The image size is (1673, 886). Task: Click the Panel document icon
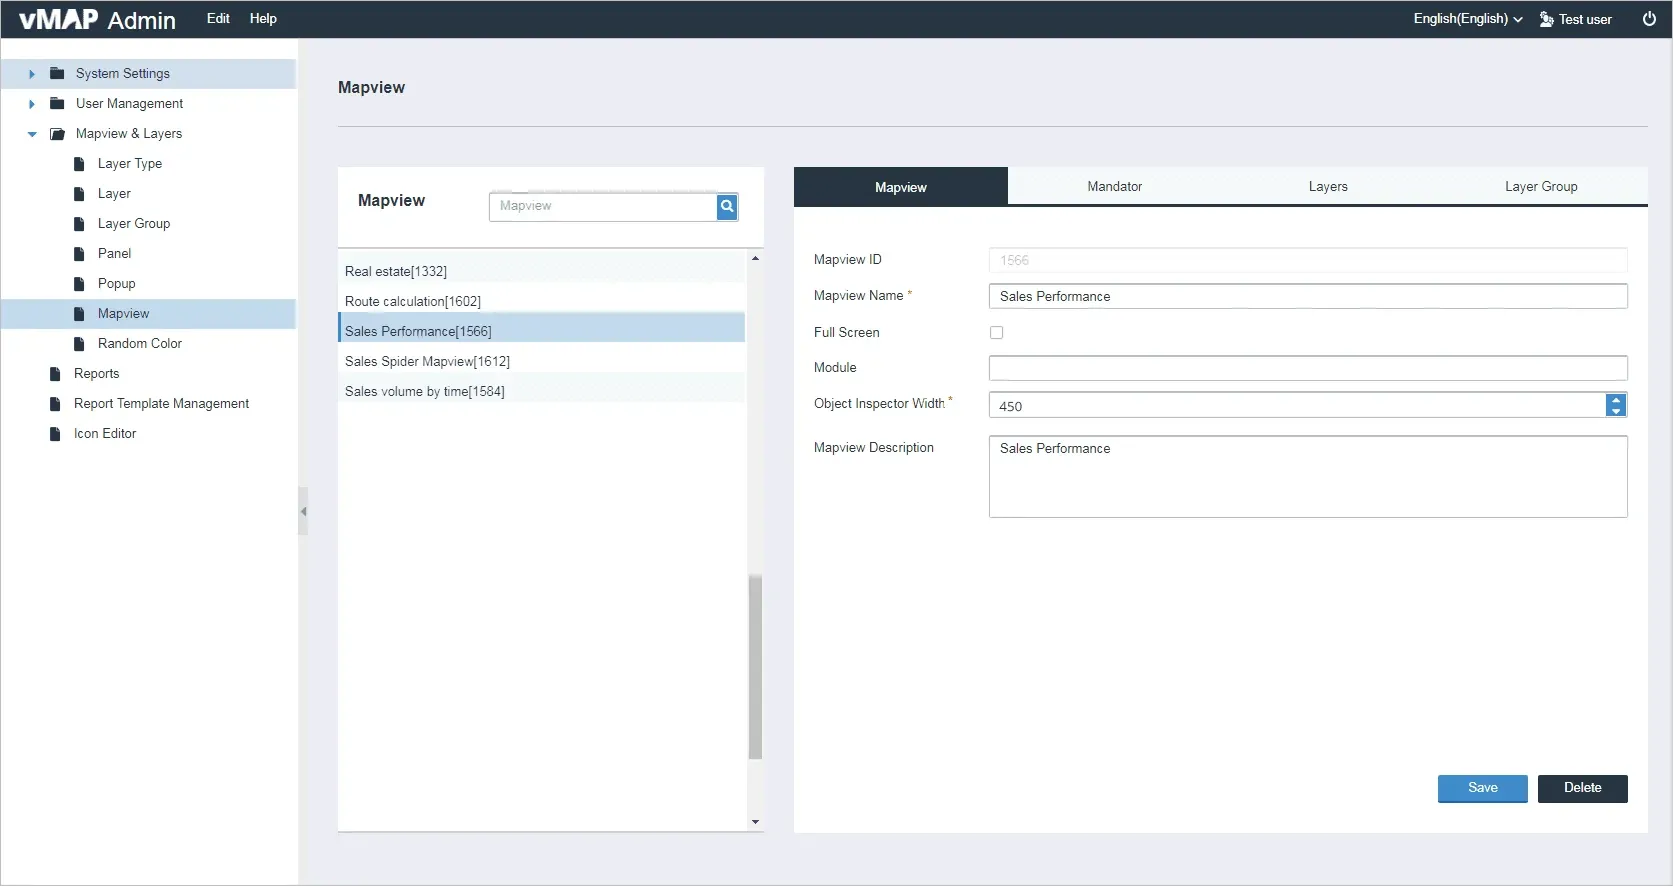tap(79, 253)
